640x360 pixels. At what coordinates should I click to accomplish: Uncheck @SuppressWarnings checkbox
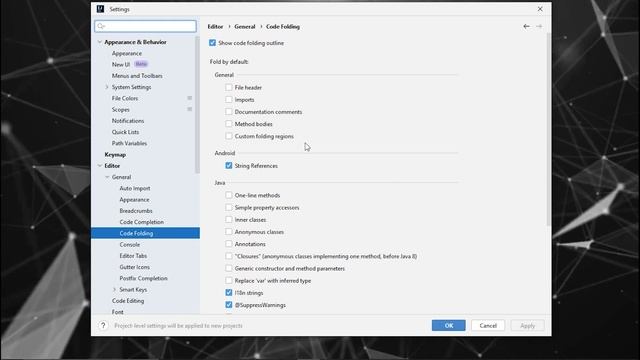point(229,305)
